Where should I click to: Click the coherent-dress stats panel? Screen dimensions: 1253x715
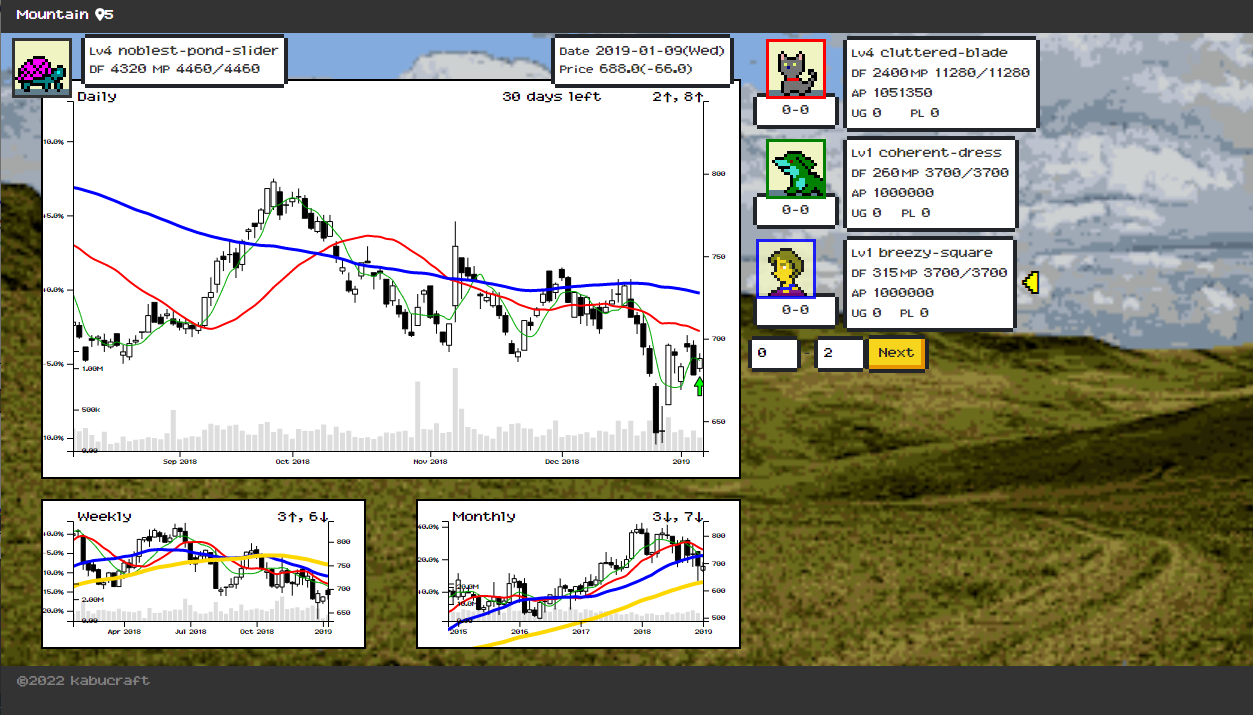[931, 183]
